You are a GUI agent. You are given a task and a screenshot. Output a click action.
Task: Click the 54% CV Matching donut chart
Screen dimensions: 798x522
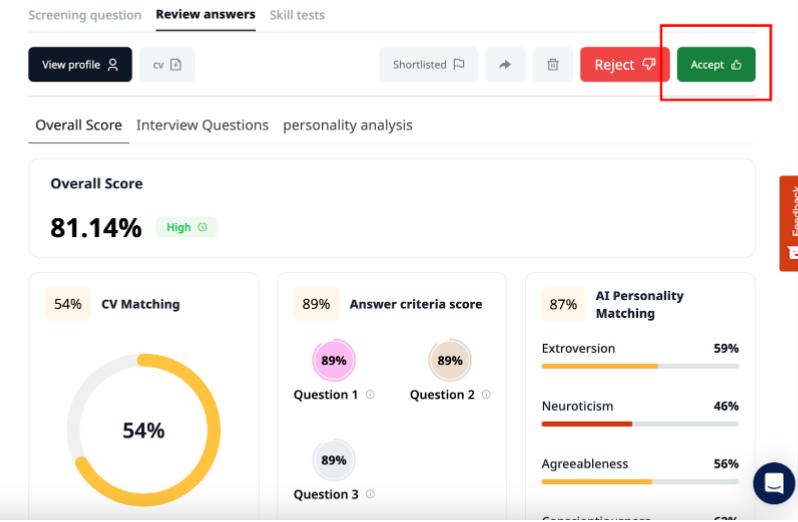(x=143, y=430)
